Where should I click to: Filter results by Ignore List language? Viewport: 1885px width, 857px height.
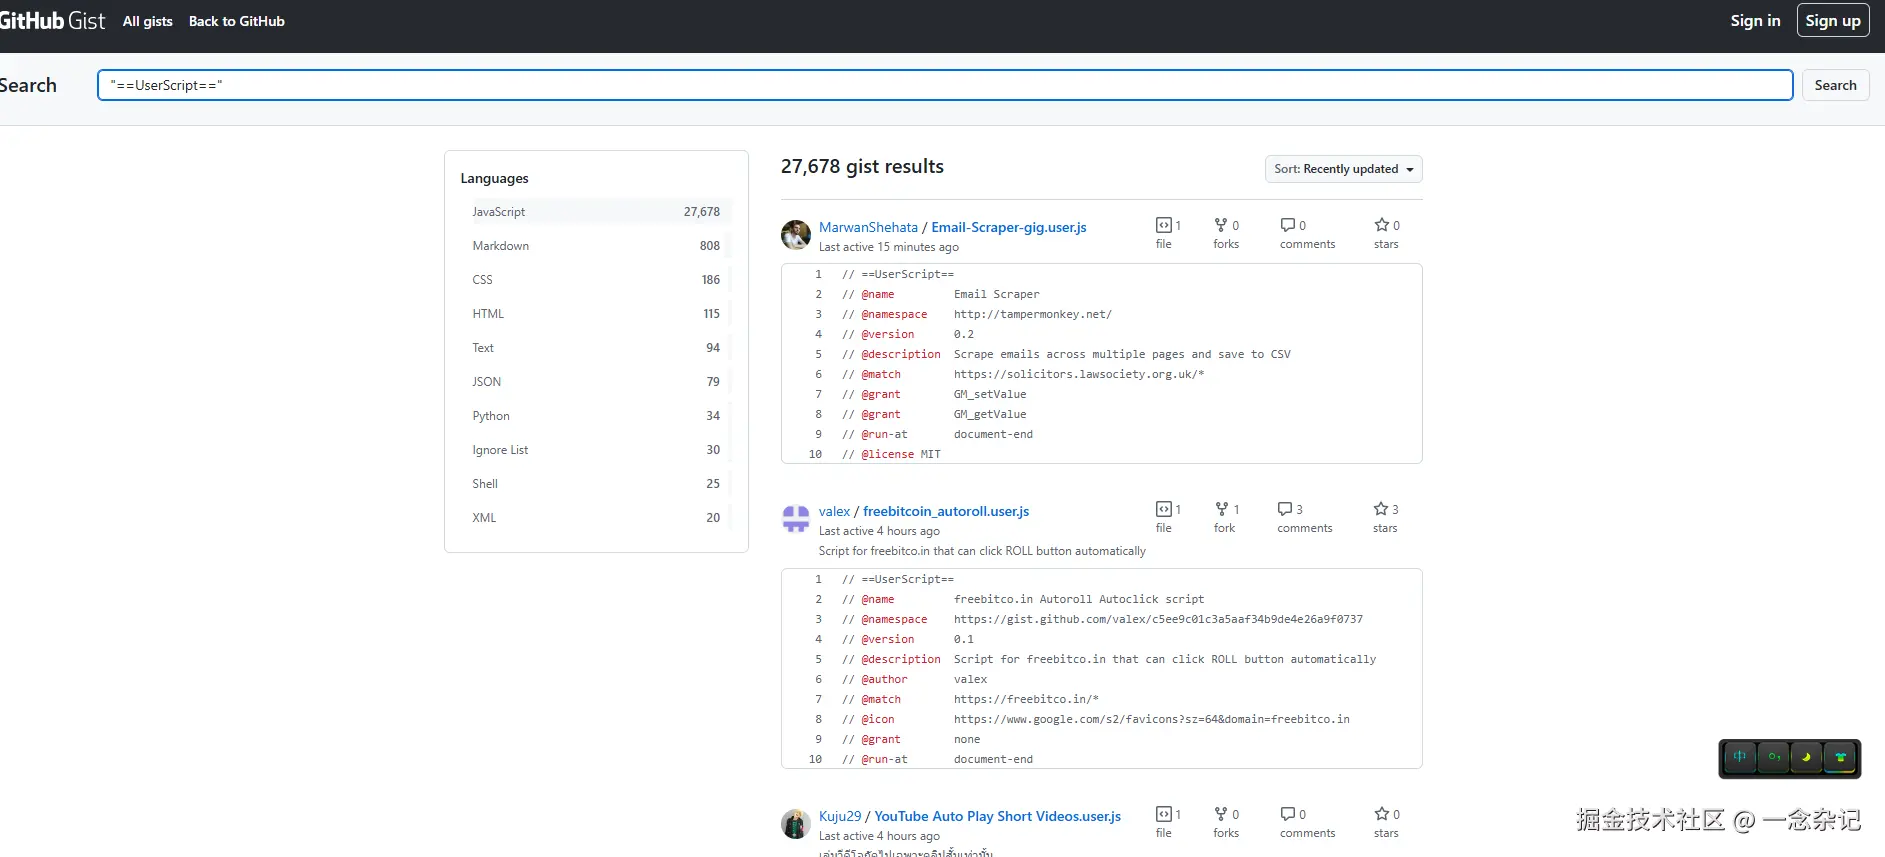596,450
